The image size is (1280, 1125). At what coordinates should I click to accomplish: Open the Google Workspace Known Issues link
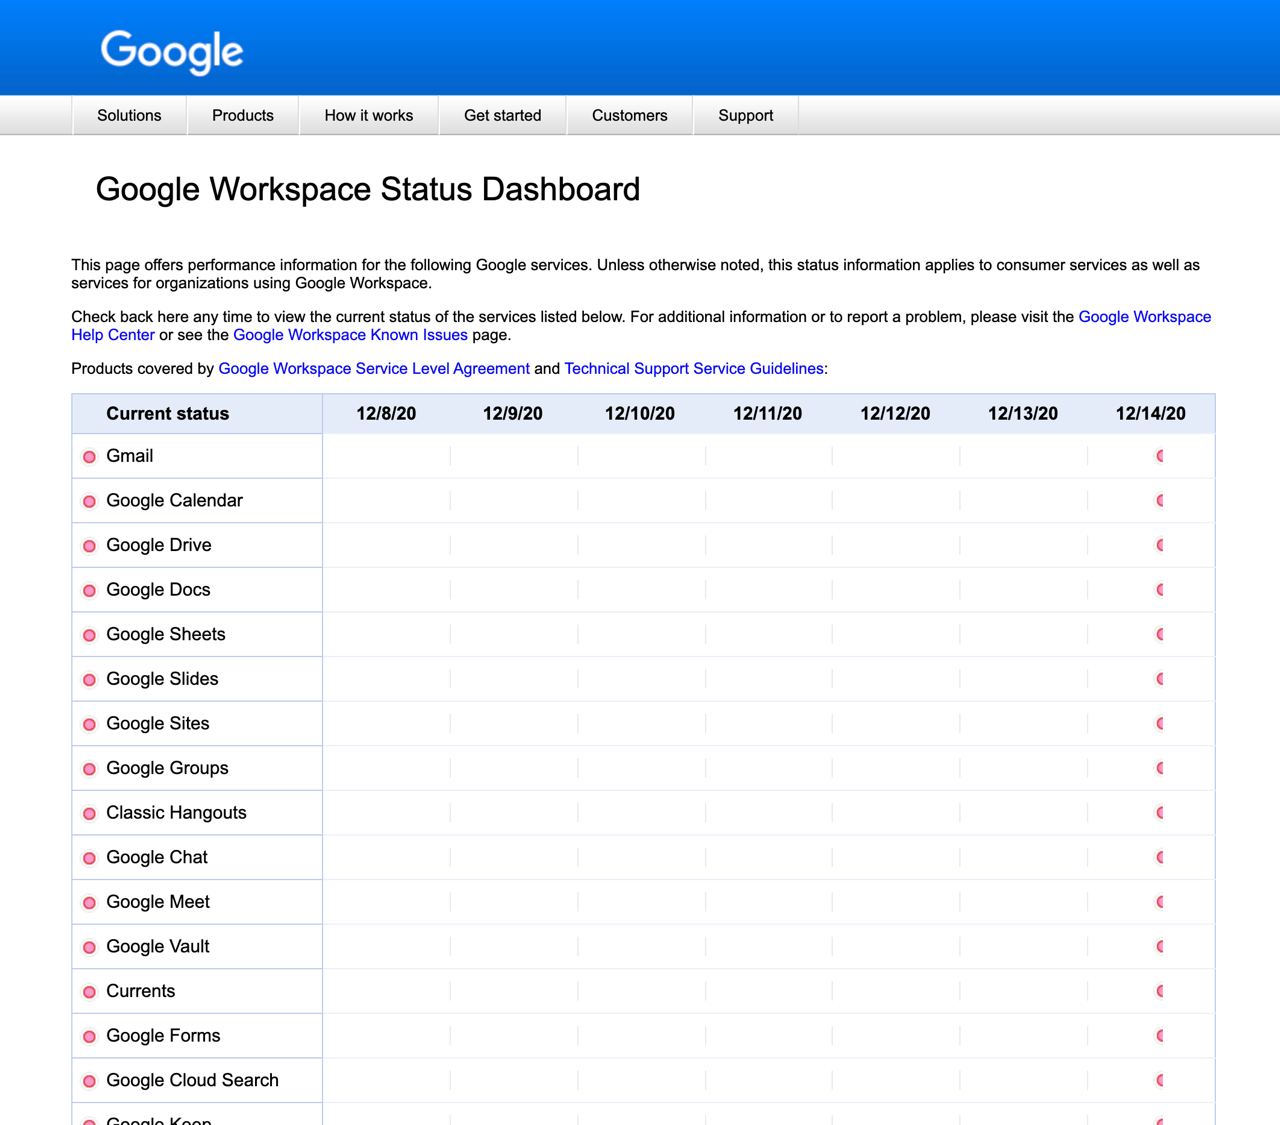(350, 335)
